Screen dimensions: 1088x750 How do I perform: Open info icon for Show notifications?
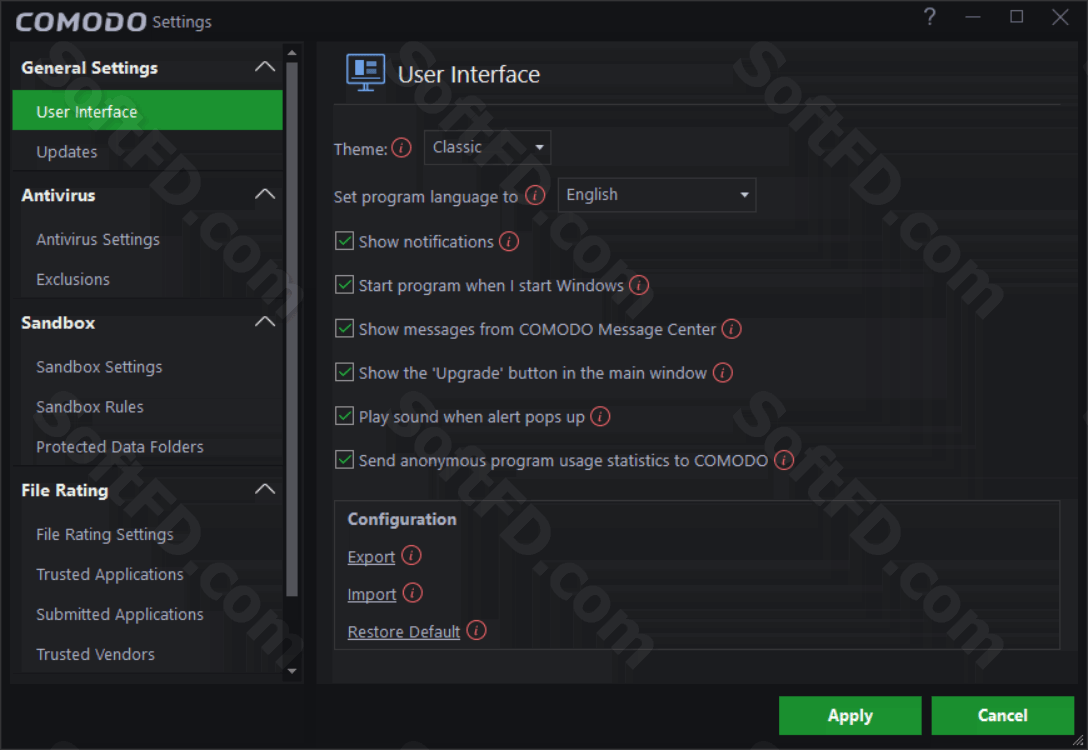pyautogui.click(x=509, y=241)
